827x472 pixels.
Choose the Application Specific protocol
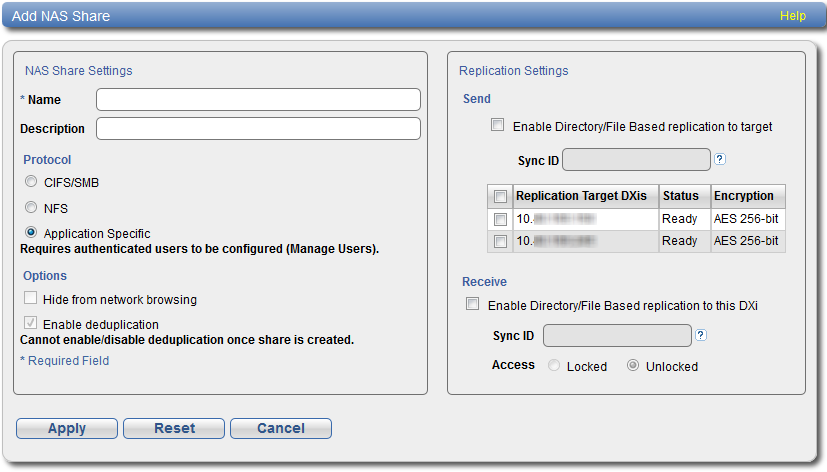[x=31, y=233]
